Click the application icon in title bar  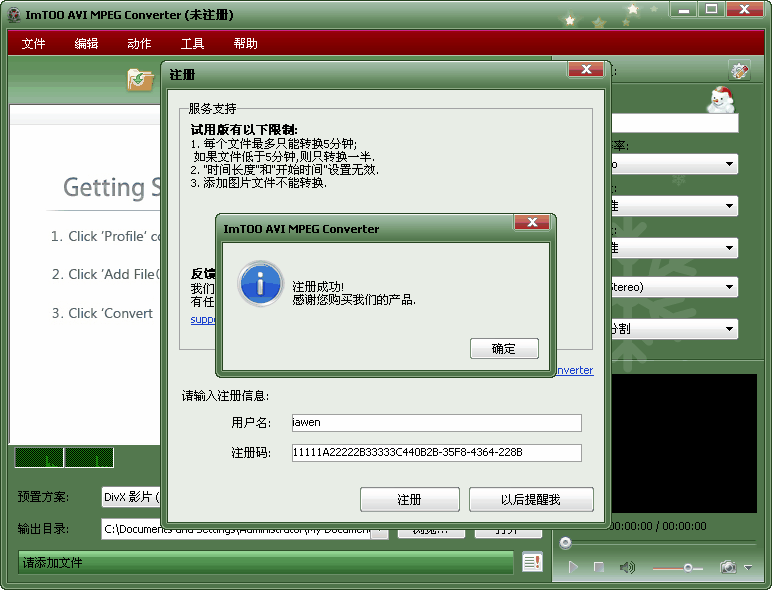coord(14,15)
